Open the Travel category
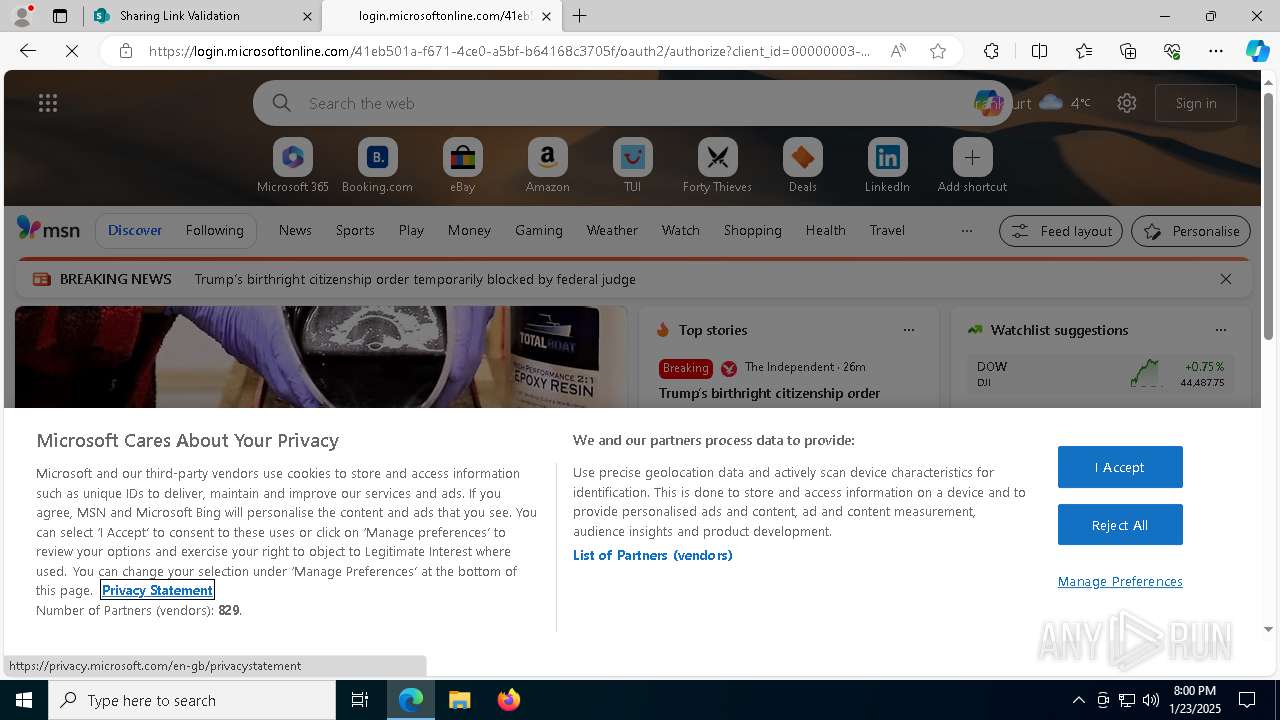Screen dimensions: 1280x720 (x=887, y=231)
